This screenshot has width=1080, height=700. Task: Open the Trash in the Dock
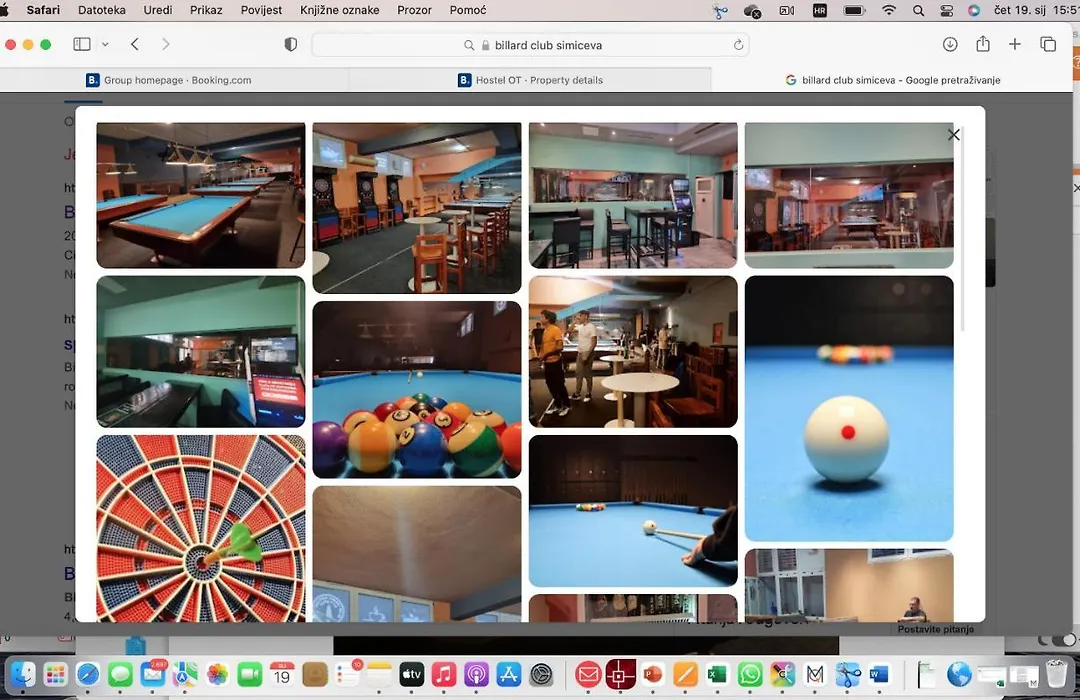1056,674
